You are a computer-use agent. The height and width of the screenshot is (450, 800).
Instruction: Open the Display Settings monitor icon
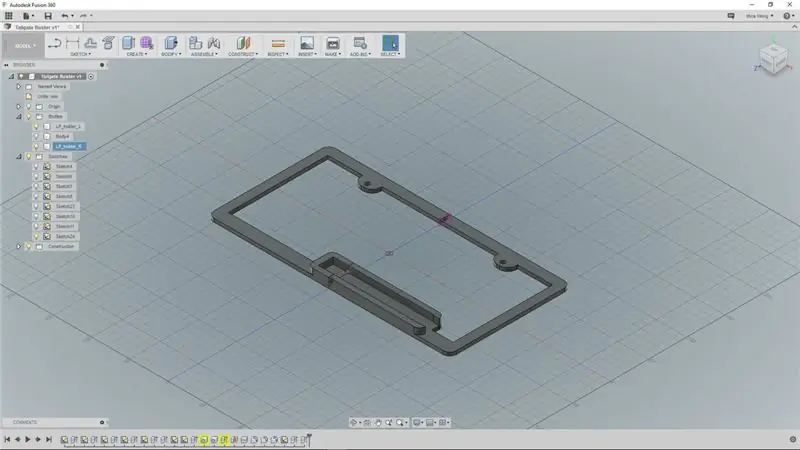point(417,422)
